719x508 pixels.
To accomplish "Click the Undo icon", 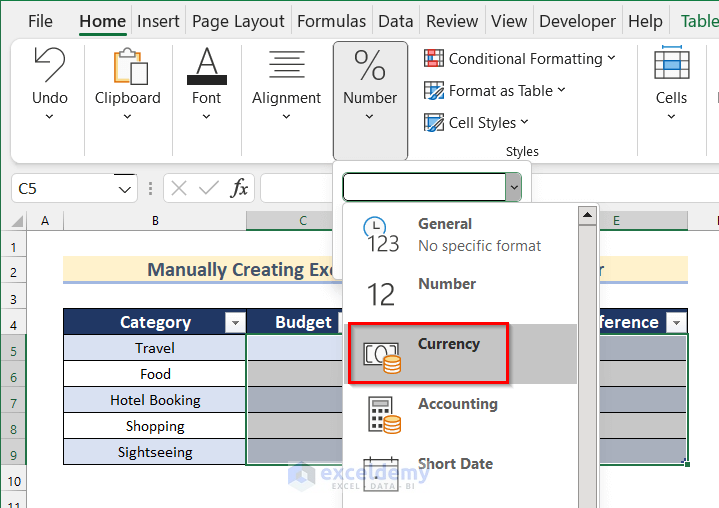I will tap(49, 66).
